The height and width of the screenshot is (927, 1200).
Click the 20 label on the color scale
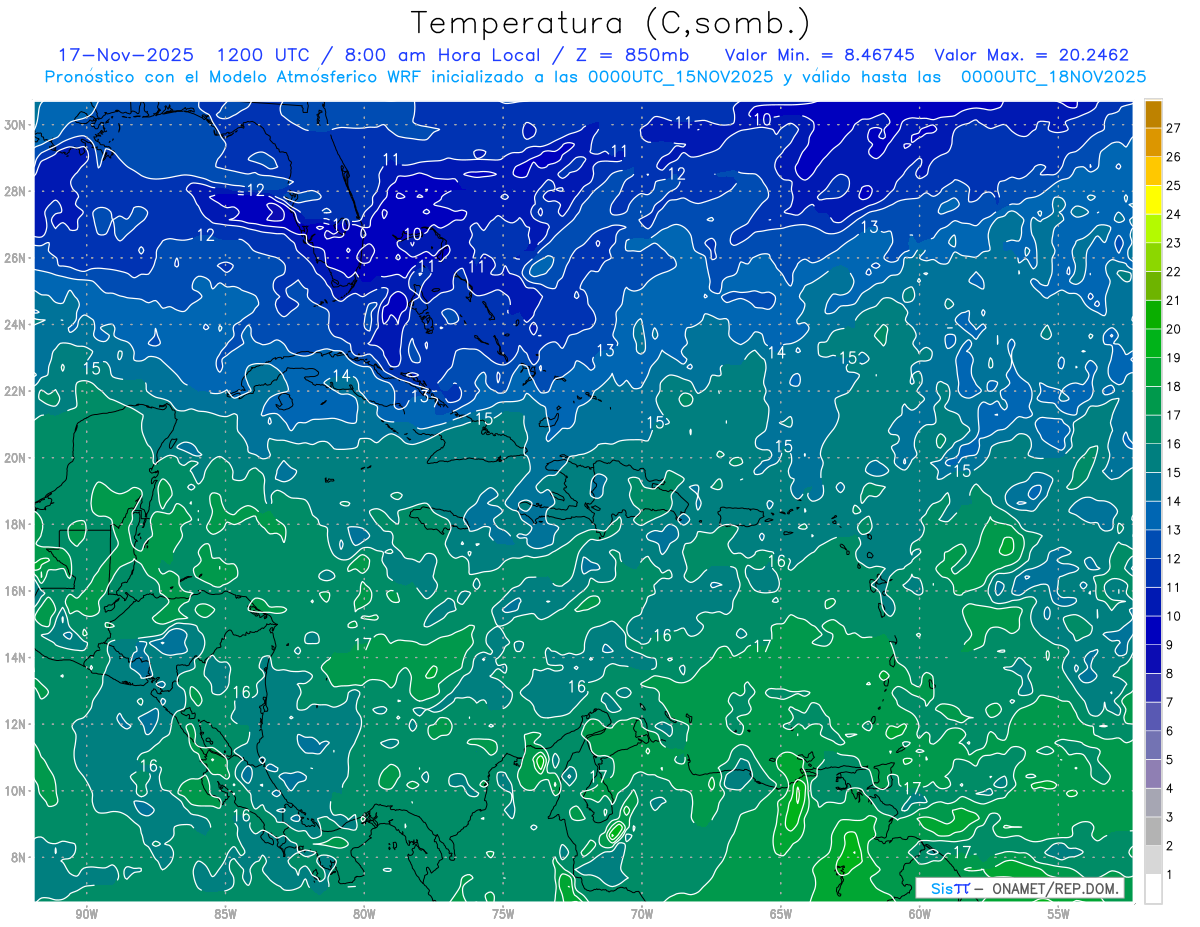1174,329
